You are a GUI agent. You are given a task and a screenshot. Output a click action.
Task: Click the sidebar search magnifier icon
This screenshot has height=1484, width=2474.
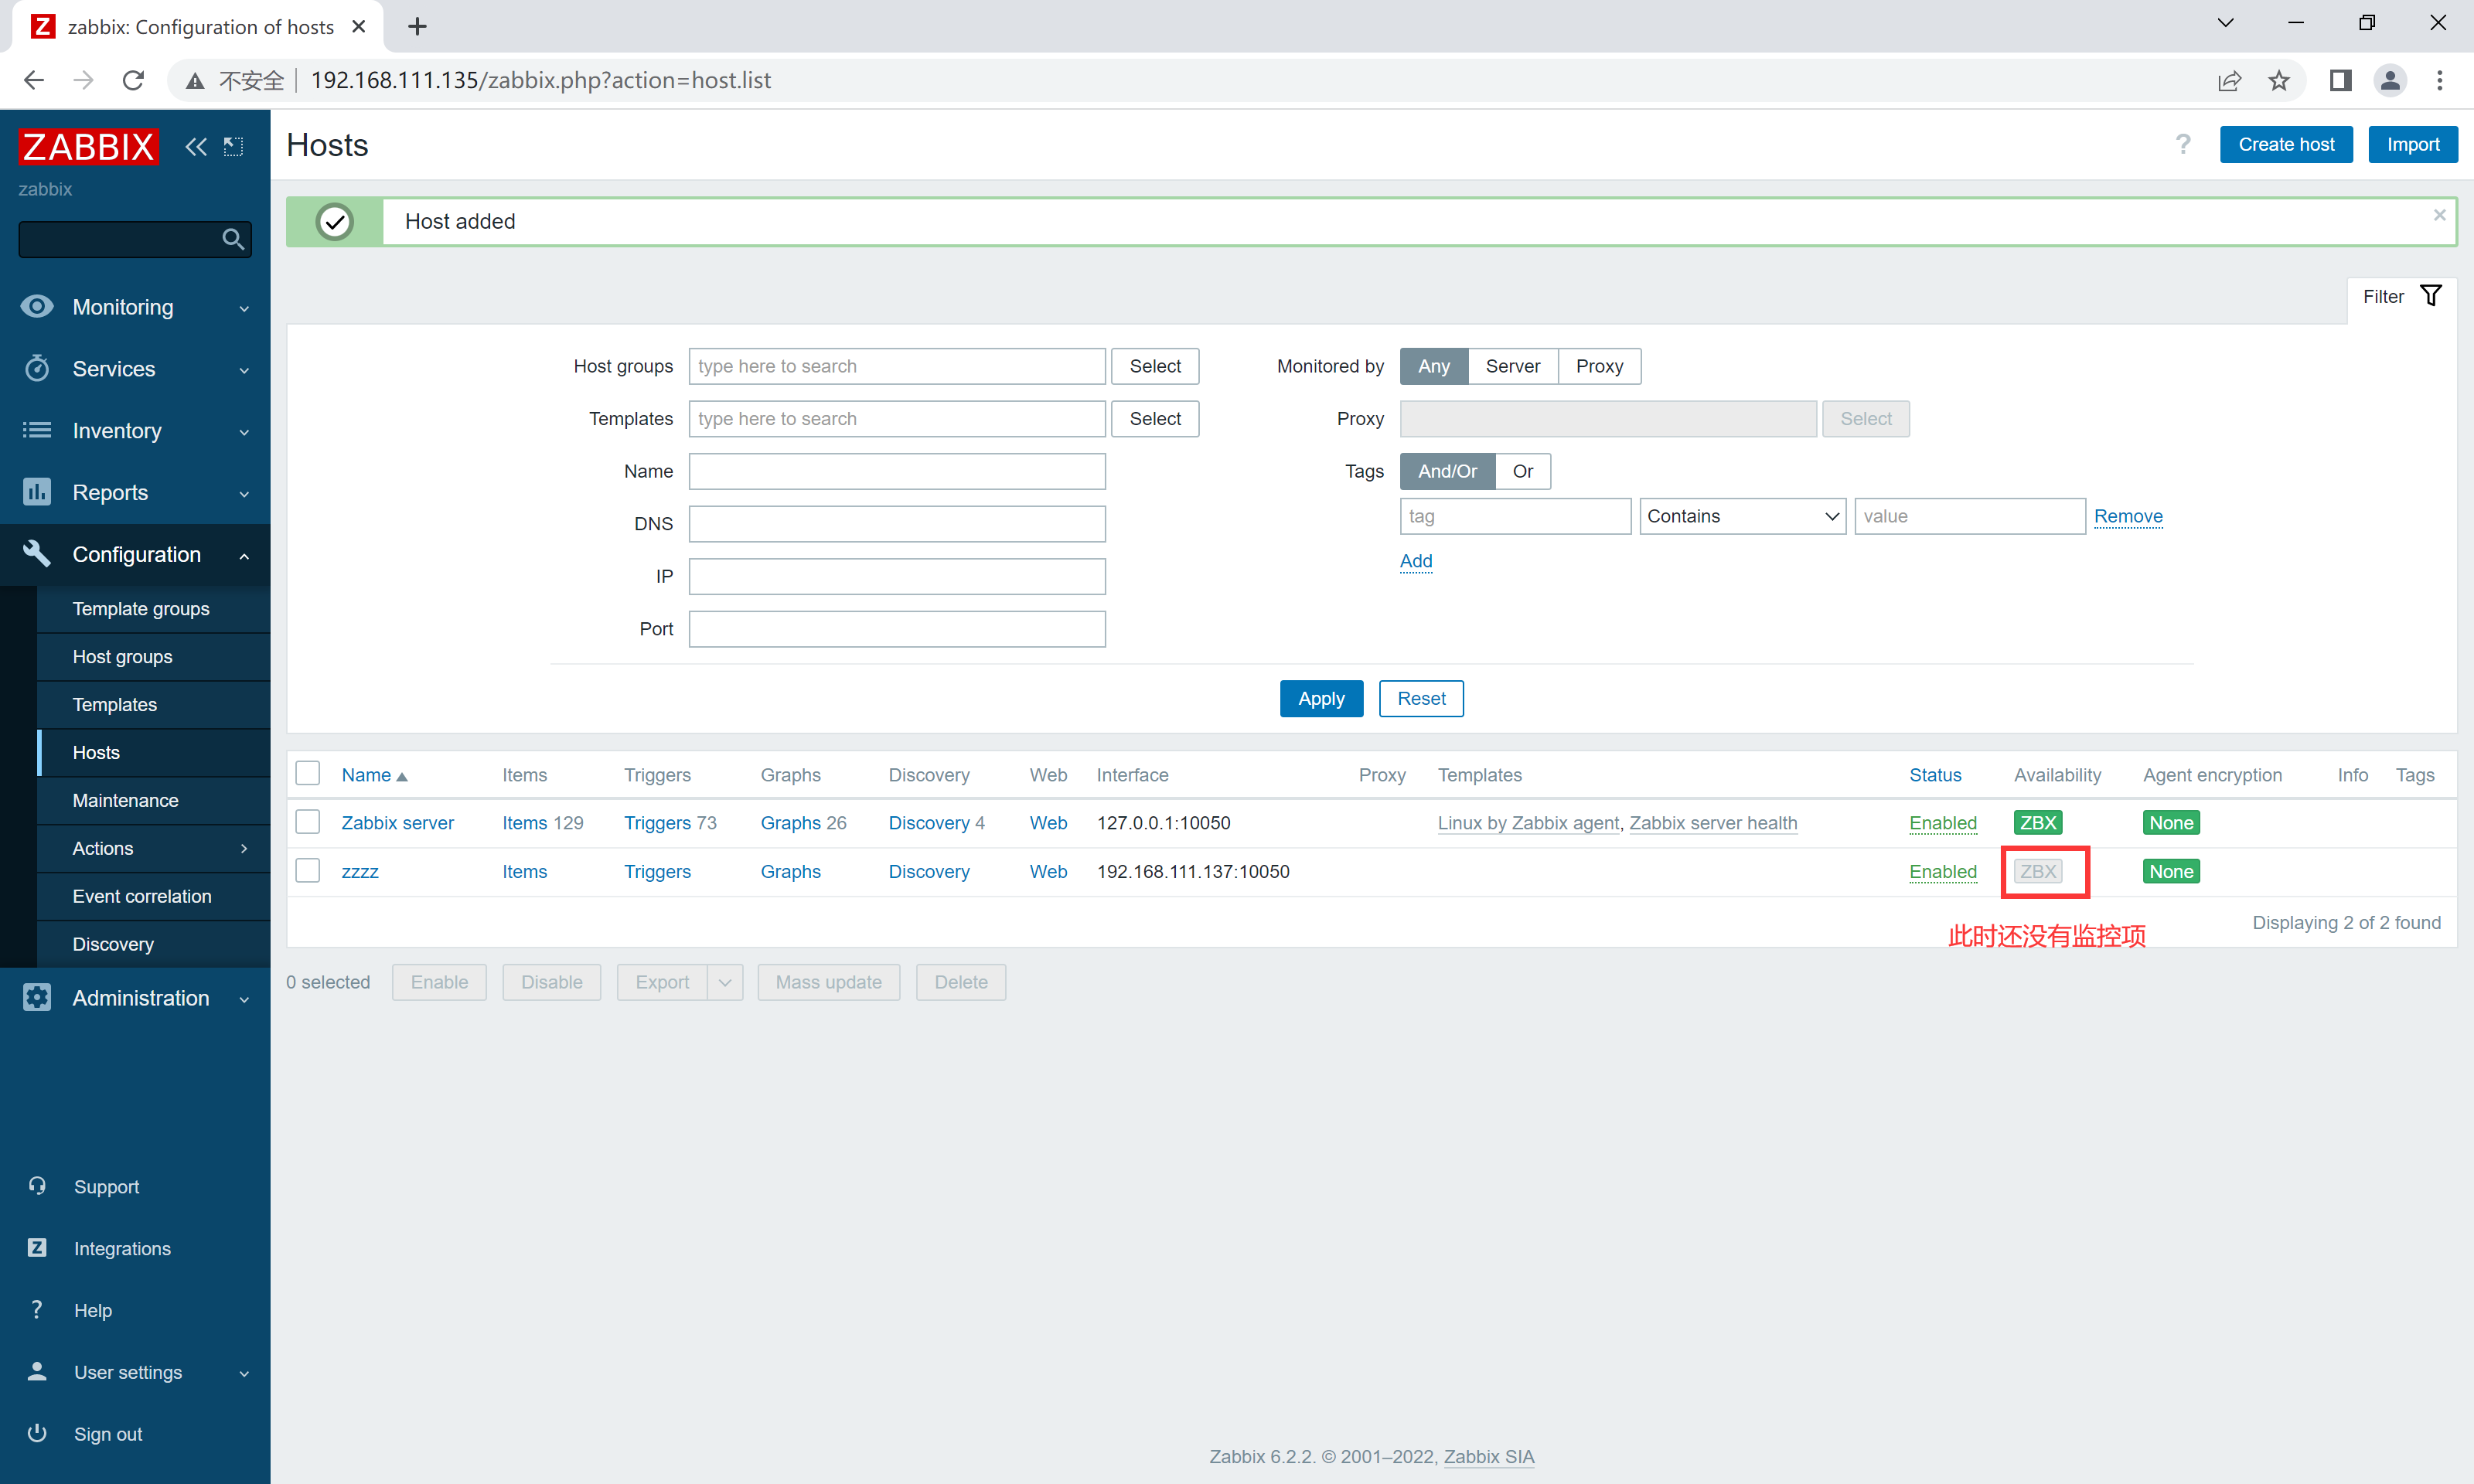click(x=233, y=239)
